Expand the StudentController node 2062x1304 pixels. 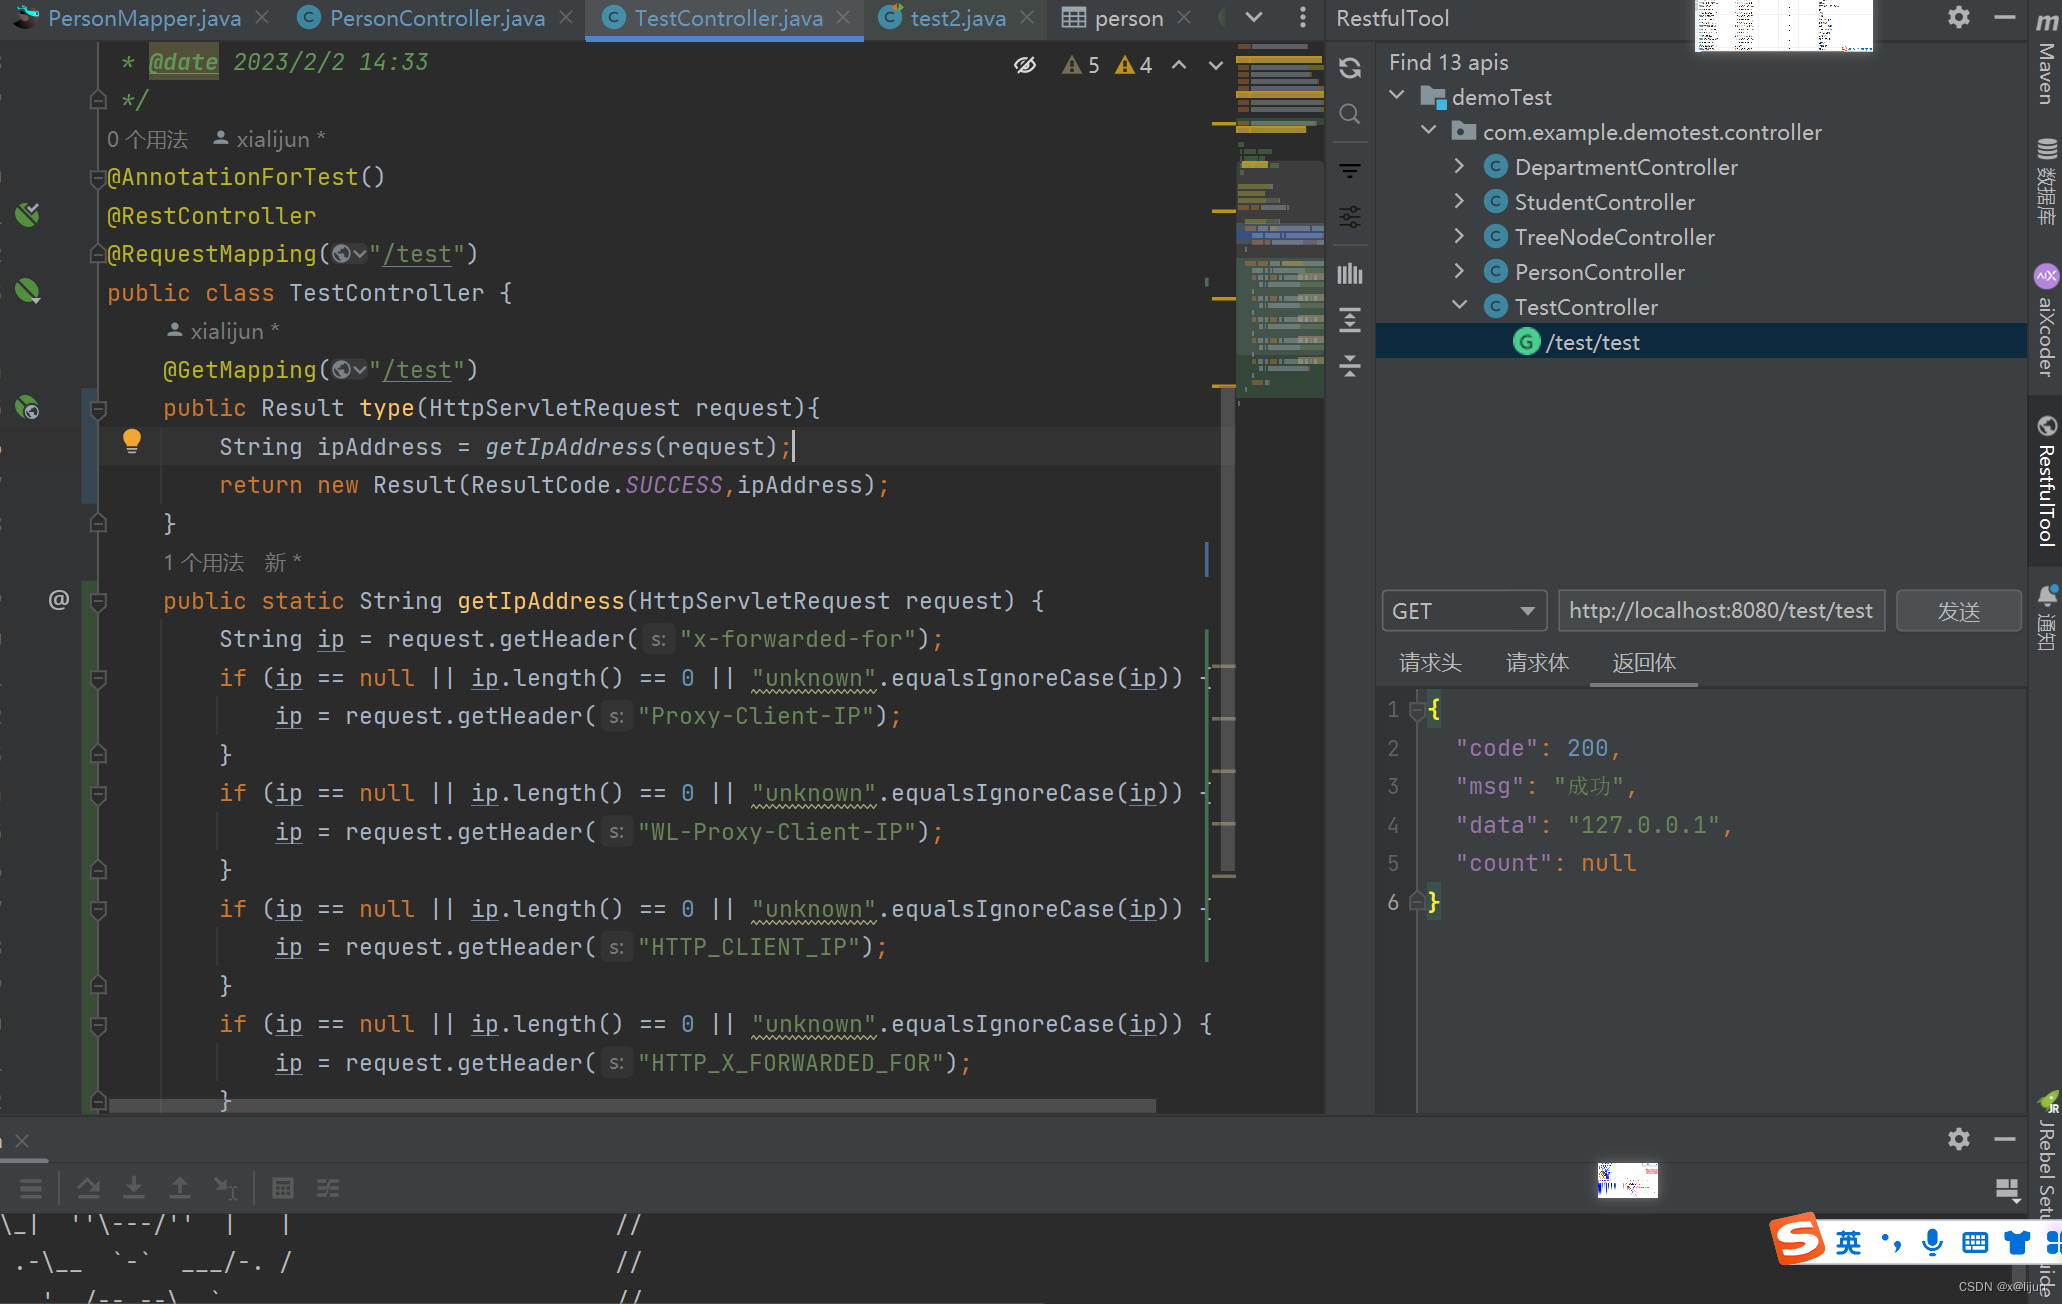(1460, 202)
